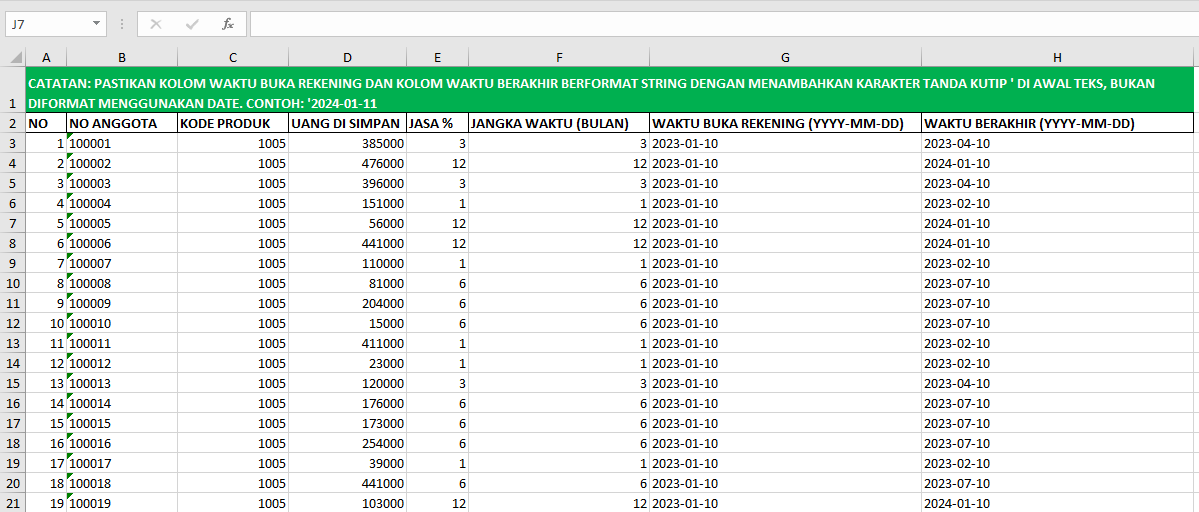Select the cell with value 254000

pyautogui.click(x=347, y=443)
